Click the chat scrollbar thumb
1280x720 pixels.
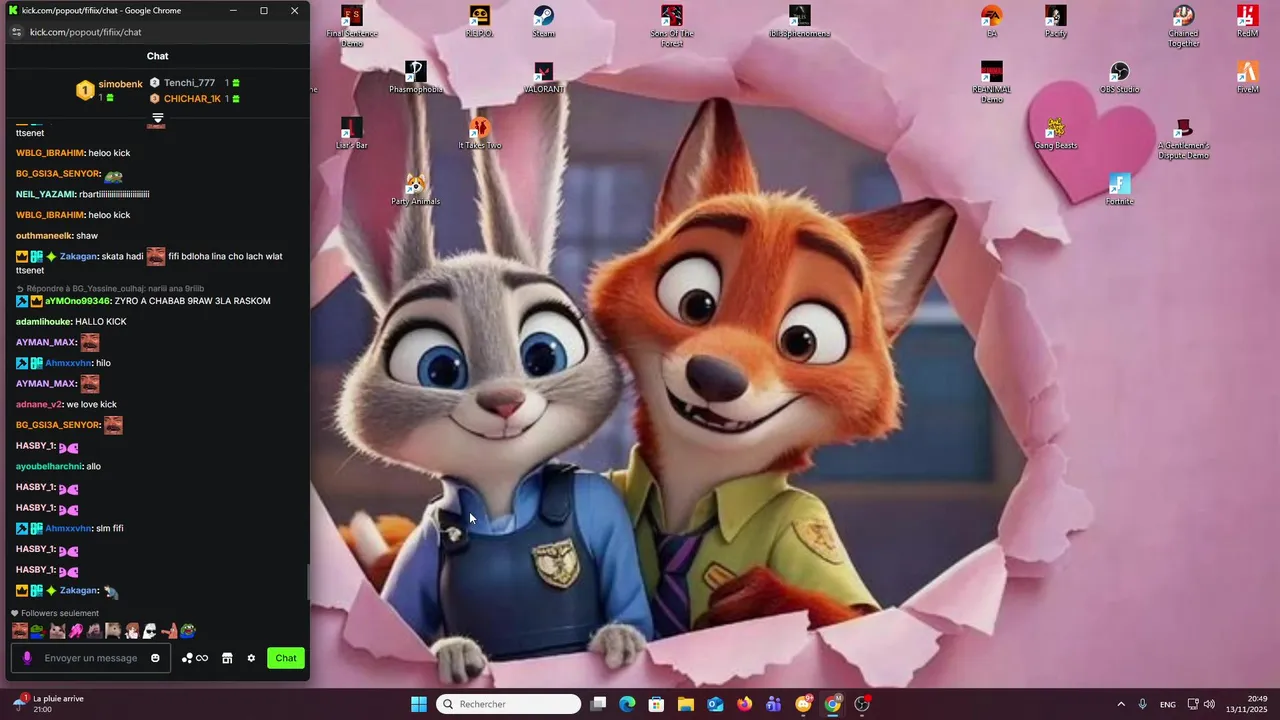point(307,582)
